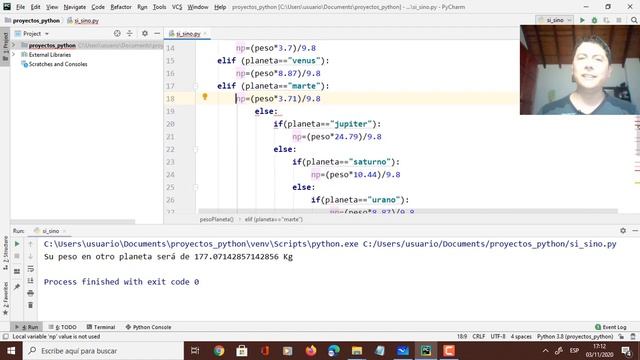The height and width of the screenshot is (360, 640).
Task: Collapse all in Project panel toolbar
Action: [130, 33]
